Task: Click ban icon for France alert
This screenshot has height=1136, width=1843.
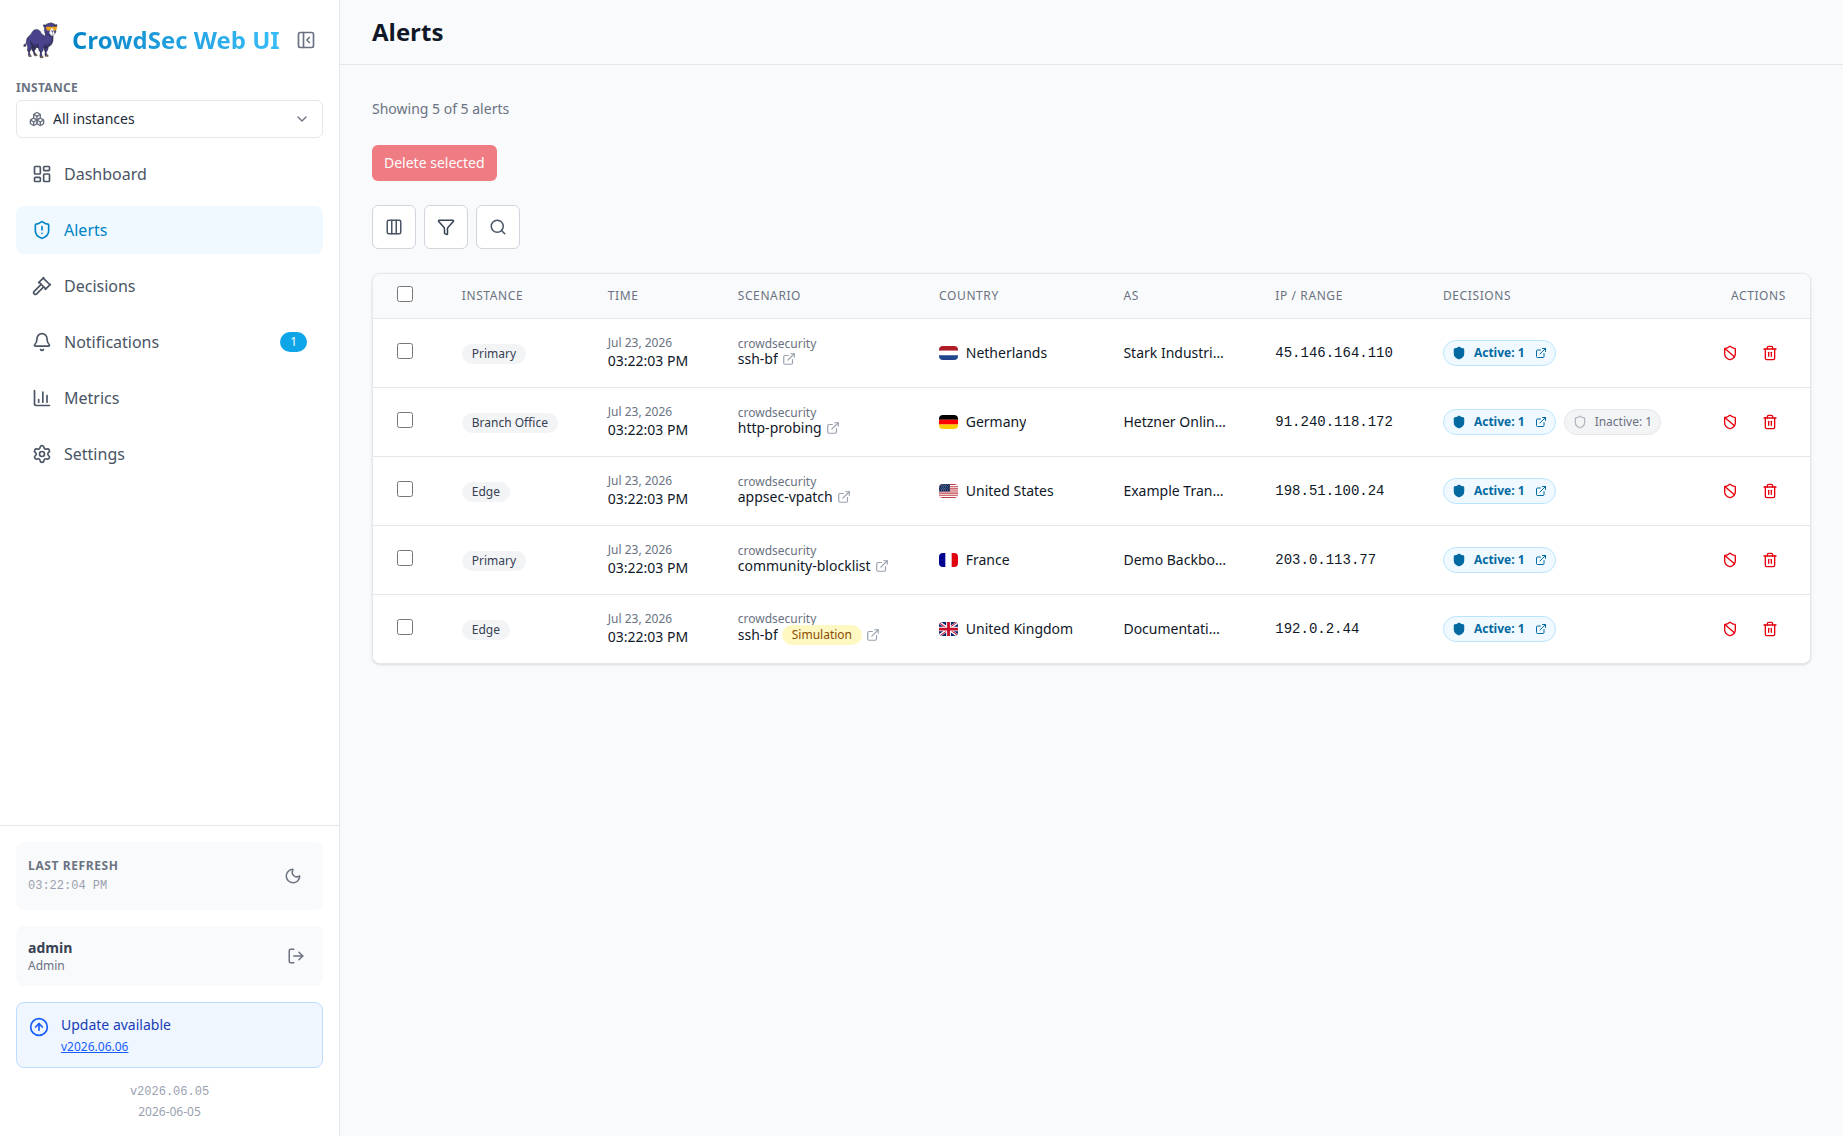Action: click(x=1730, y=560)
